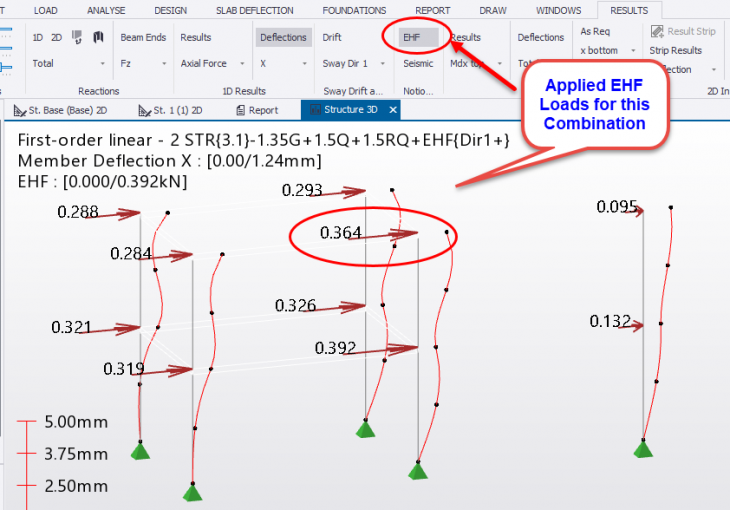
Task: Click the Result Strip pencil icon
Action: click(657, 31)
